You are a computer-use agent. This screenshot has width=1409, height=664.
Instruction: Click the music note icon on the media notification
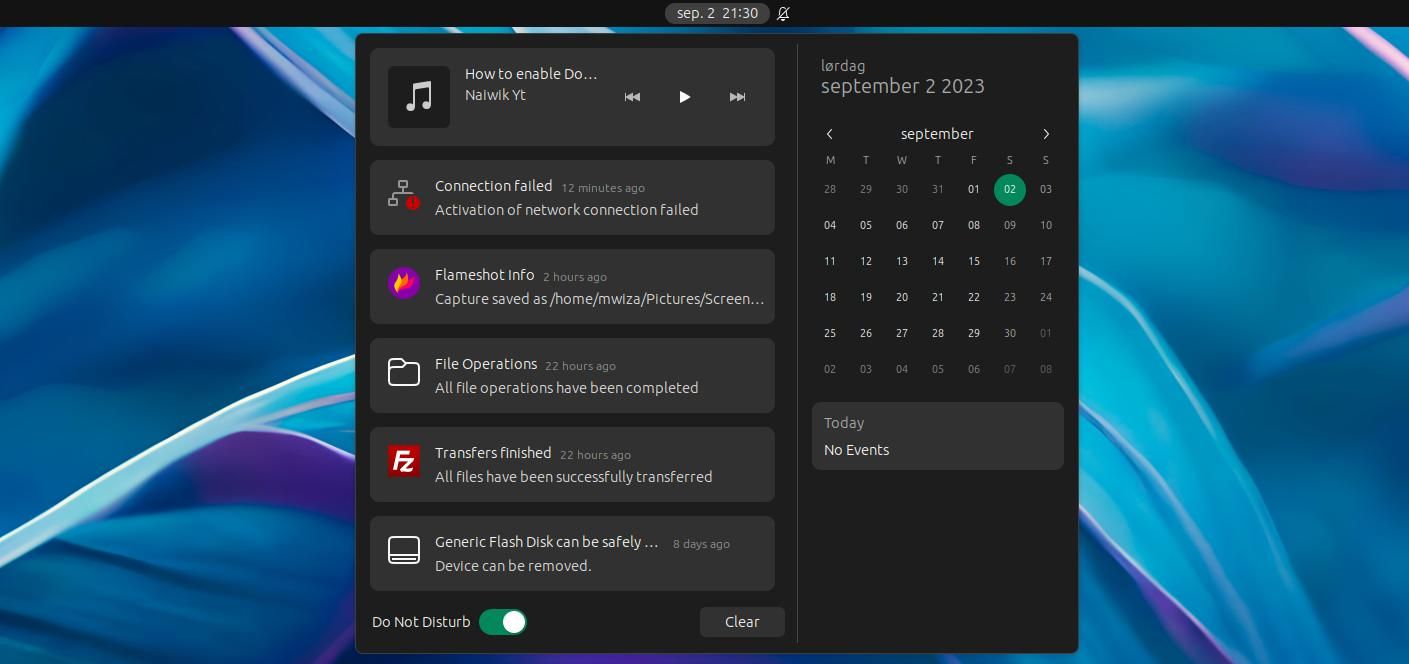coord(418,96)
